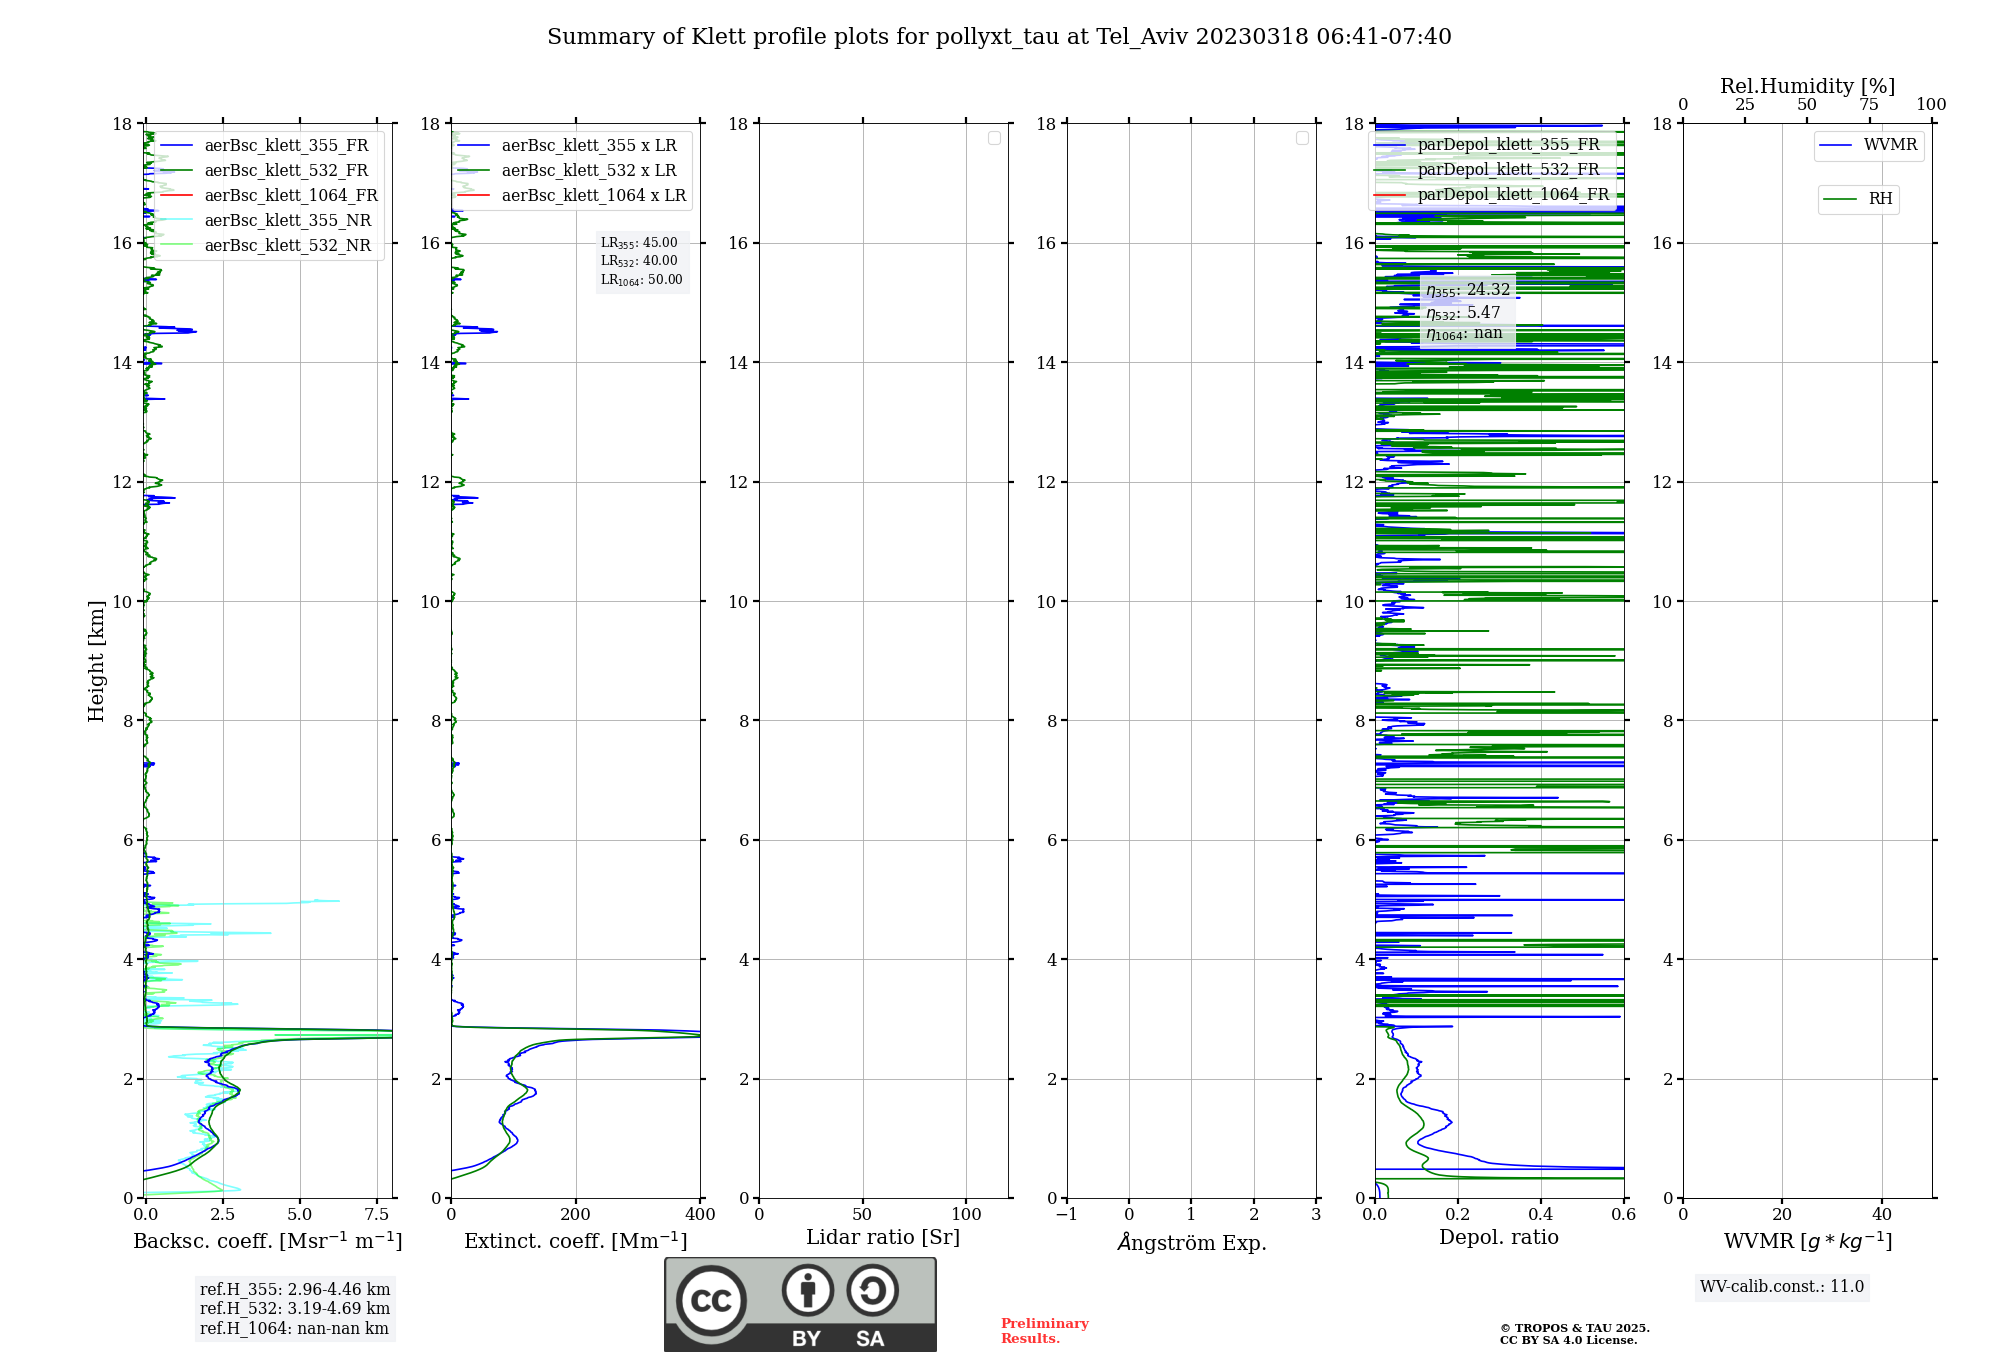The height and width of the screenshot is (1360, 2000).
Task: Click the SA share-alike circular arrow icon
Action: 872,1290
